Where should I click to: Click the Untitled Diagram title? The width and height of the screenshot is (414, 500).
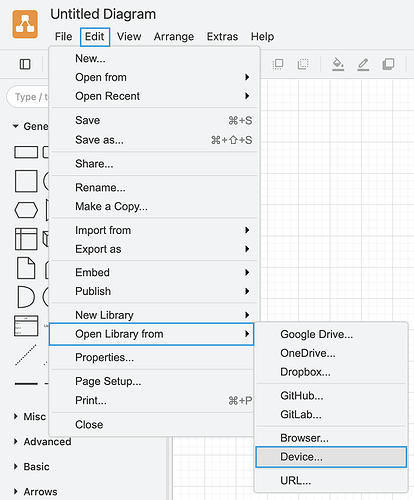(x=103, y=14)
